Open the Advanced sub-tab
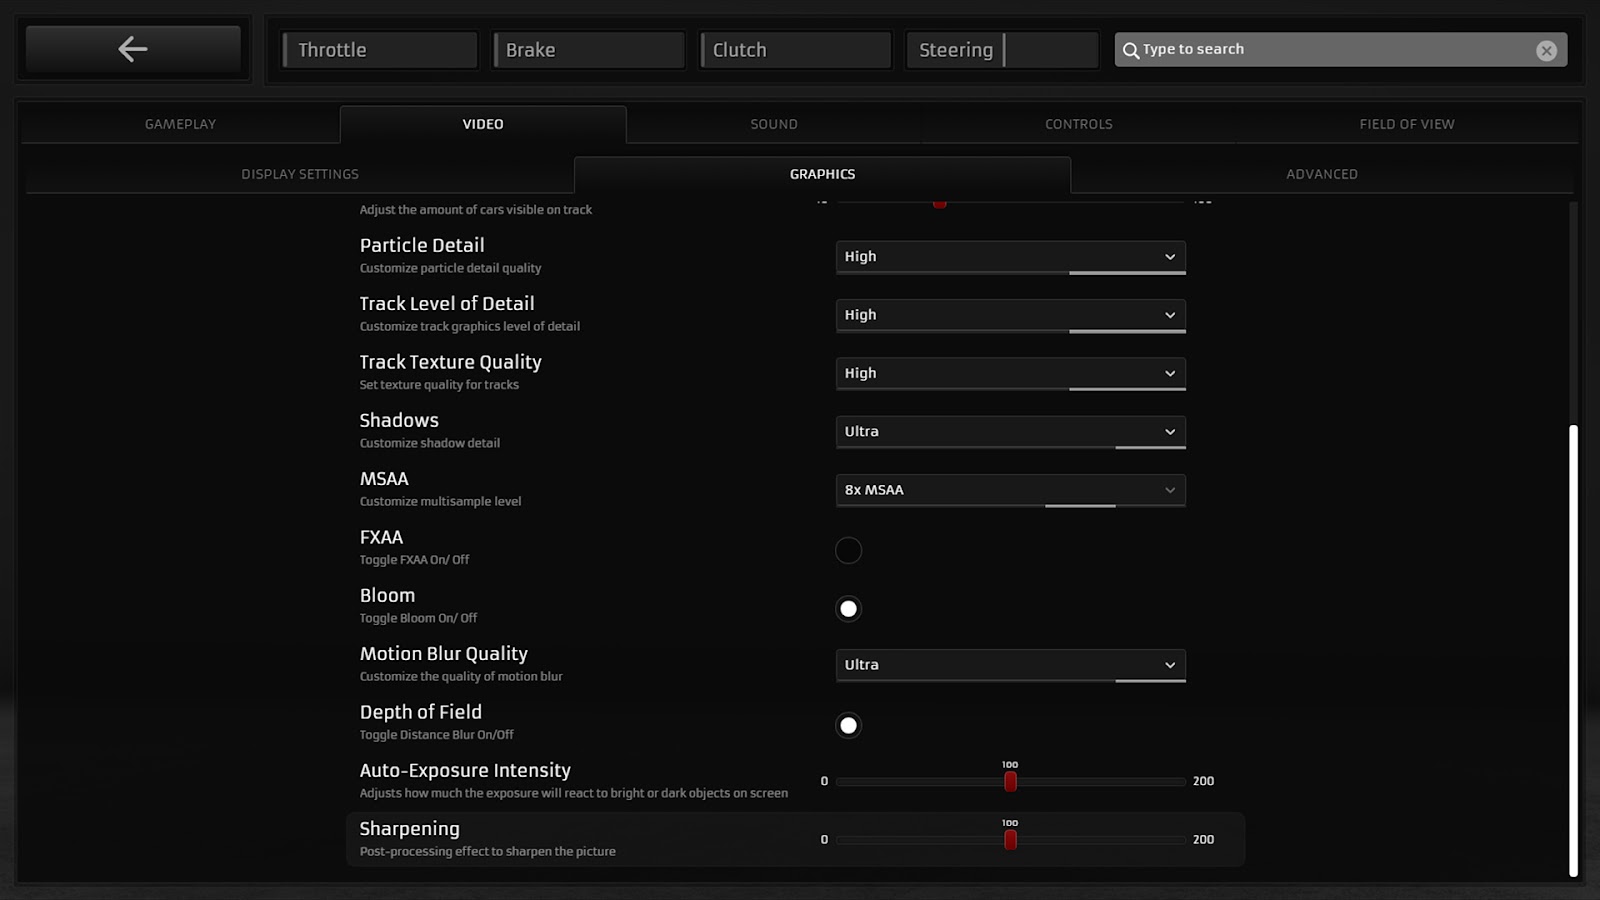This screenshot has height=900, width=1600. coord(1322,174)
